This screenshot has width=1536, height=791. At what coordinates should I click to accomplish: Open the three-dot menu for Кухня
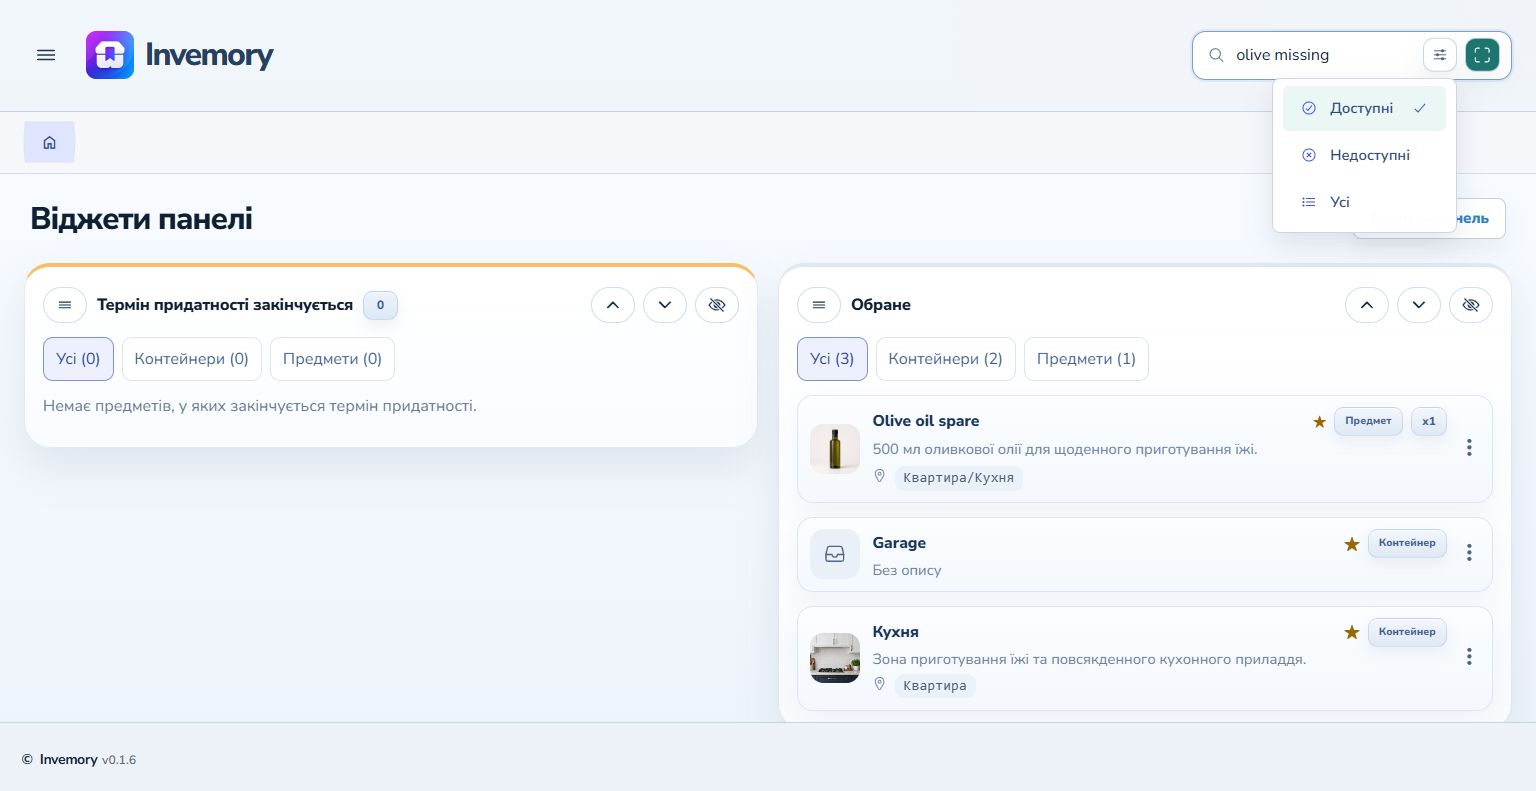(1469, 657)
